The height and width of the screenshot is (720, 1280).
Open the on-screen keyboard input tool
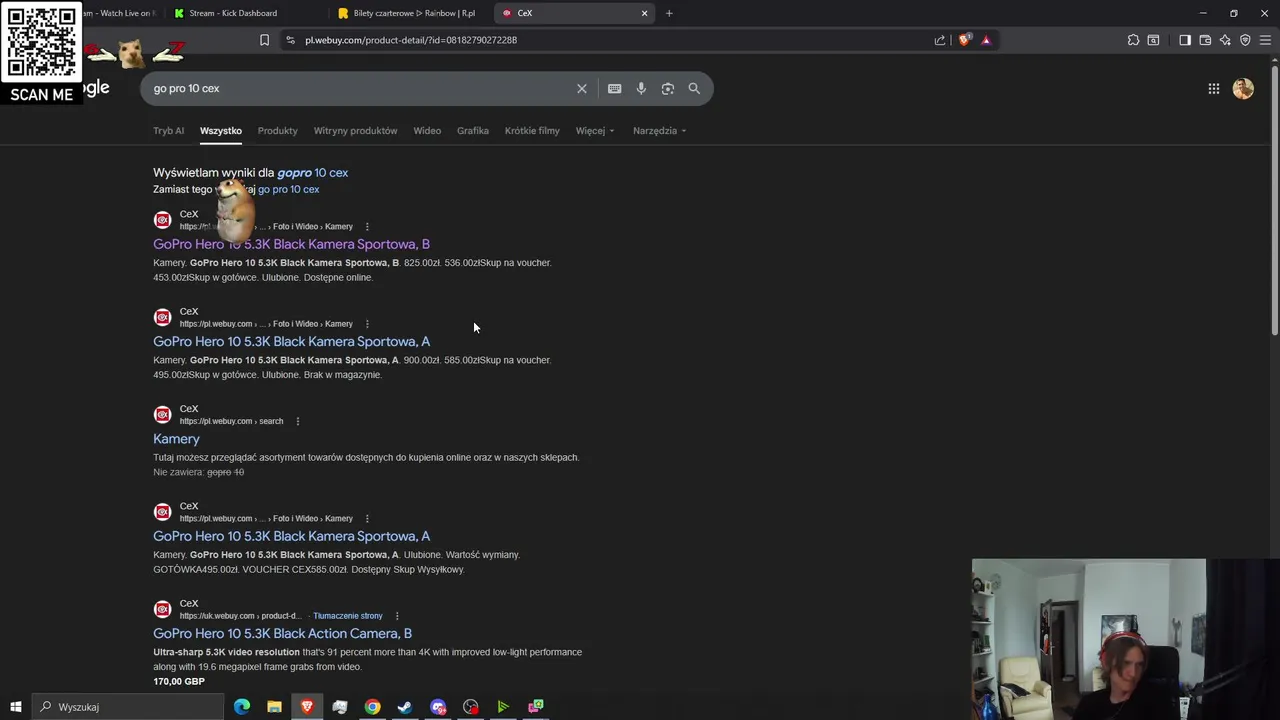coord(614,88)
